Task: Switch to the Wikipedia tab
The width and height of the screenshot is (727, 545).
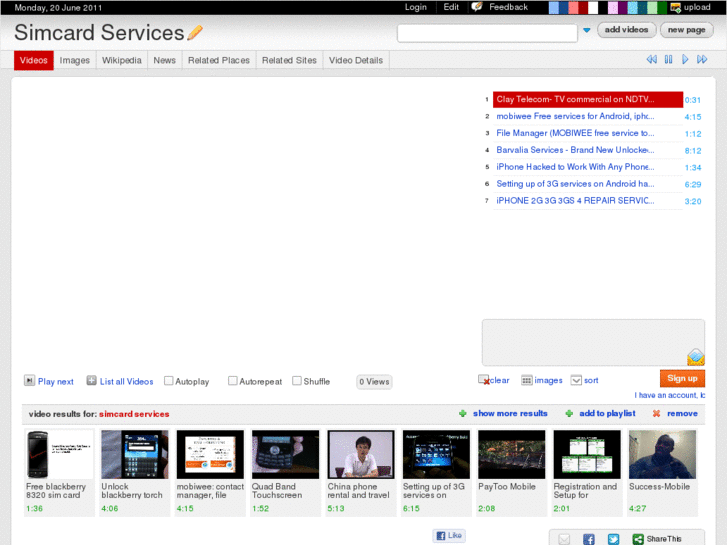Action: tap(121, 60)
